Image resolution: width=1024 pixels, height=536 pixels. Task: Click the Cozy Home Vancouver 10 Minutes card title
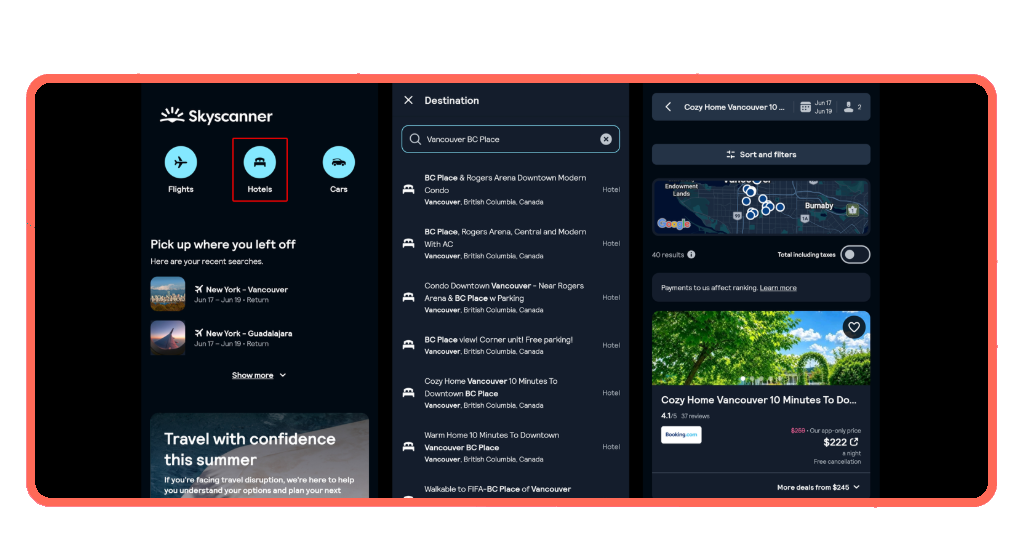coord(758,400)
